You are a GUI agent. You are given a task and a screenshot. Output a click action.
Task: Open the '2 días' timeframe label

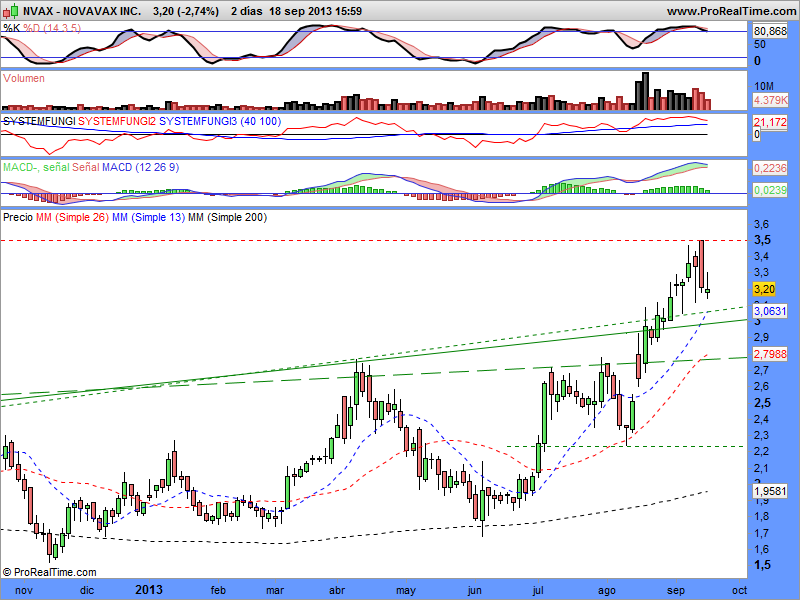[246, 11]
